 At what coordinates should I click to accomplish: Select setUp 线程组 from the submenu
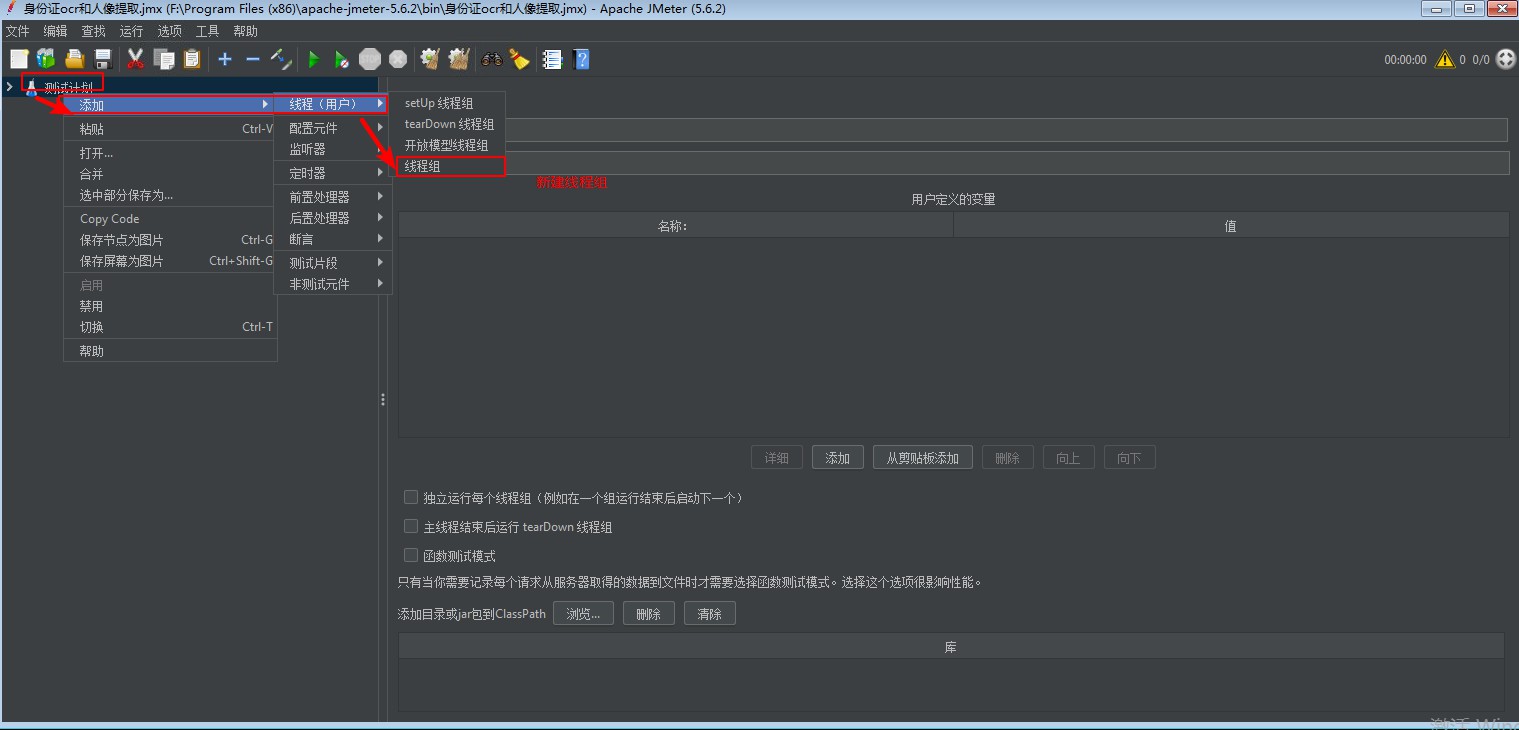click(449, 103)
